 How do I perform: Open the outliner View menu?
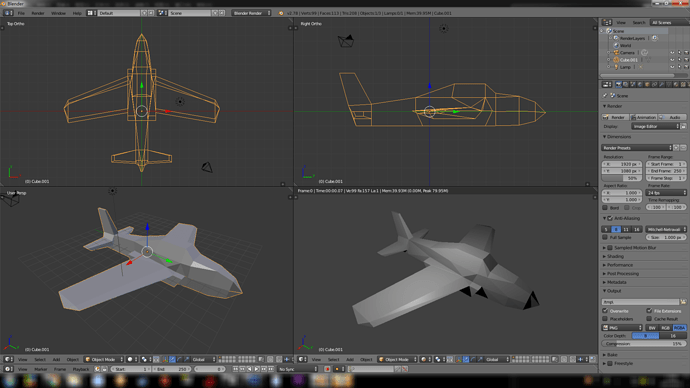pyautogui.click(x=621, y=22)
